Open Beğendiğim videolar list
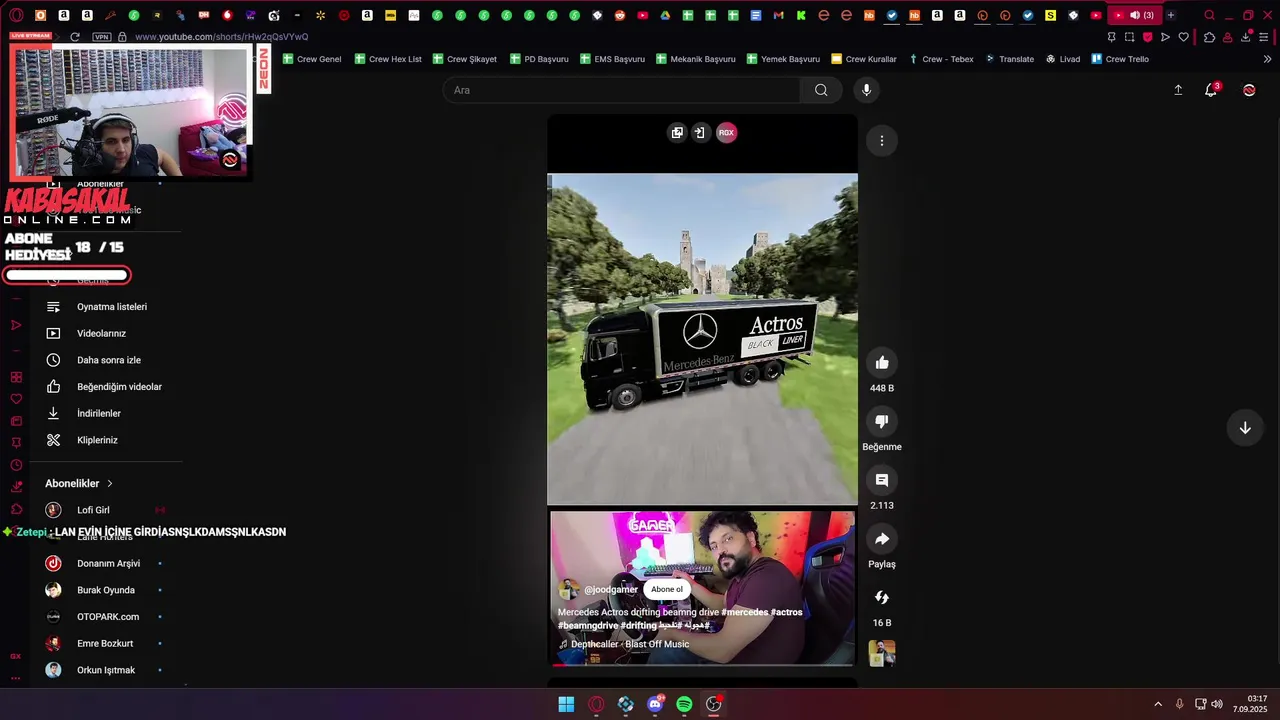The height and width of the screenshot is (720, 1280). point(105,387)
